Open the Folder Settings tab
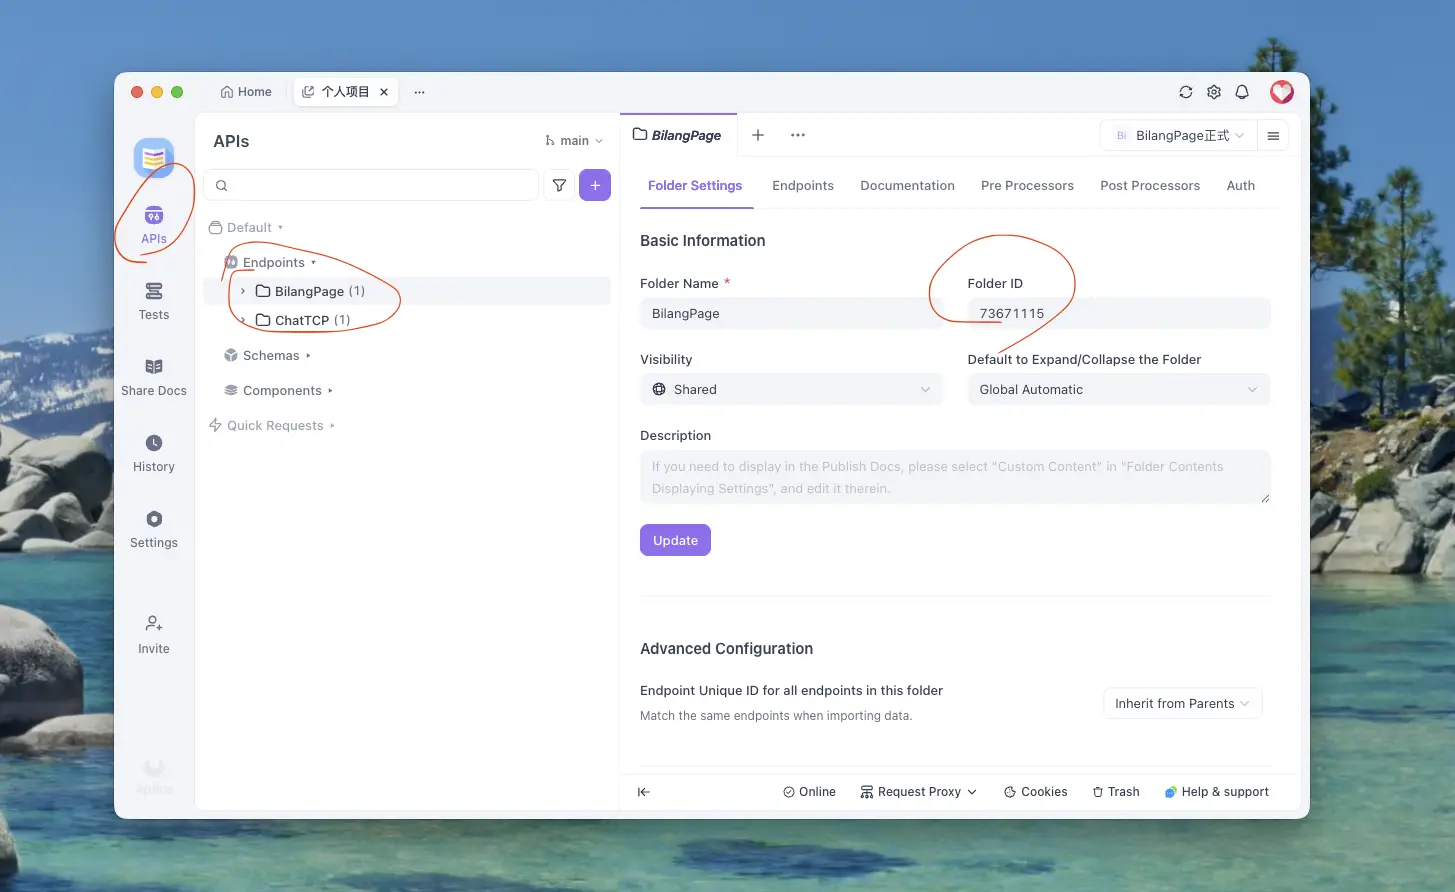 tap(695, 186)
